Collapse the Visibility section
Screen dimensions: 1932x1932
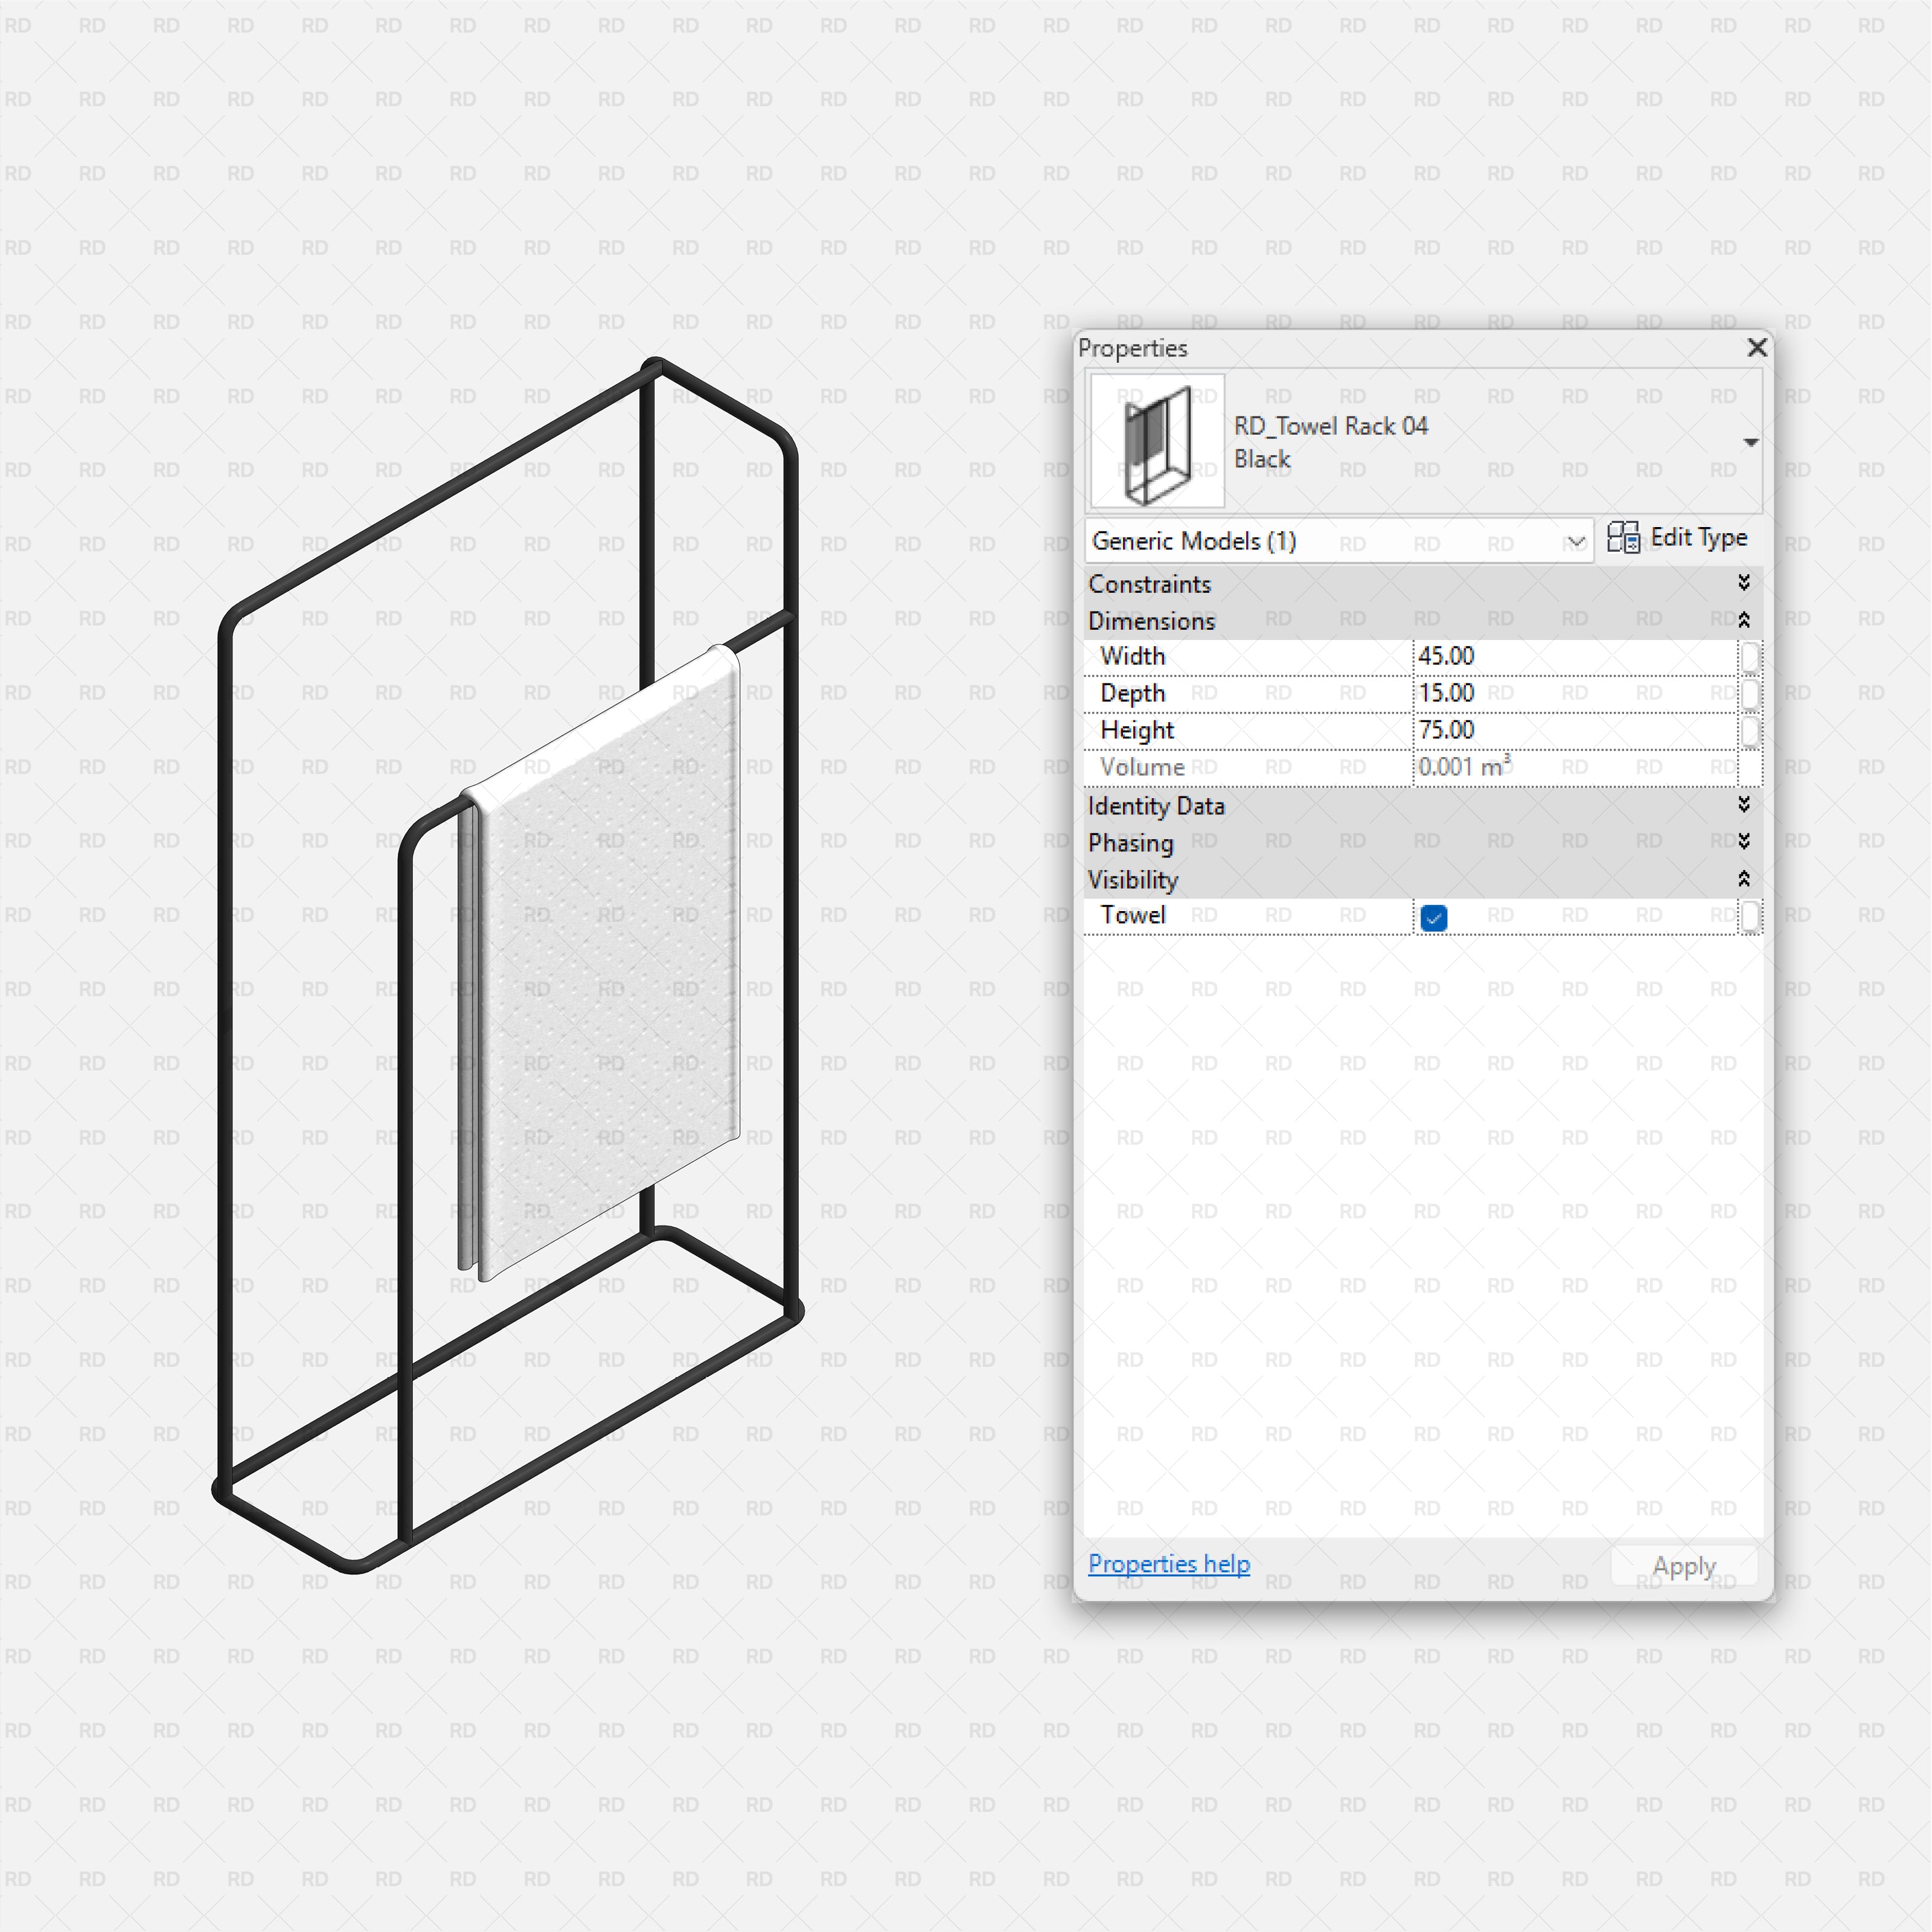coord(1743,879)
